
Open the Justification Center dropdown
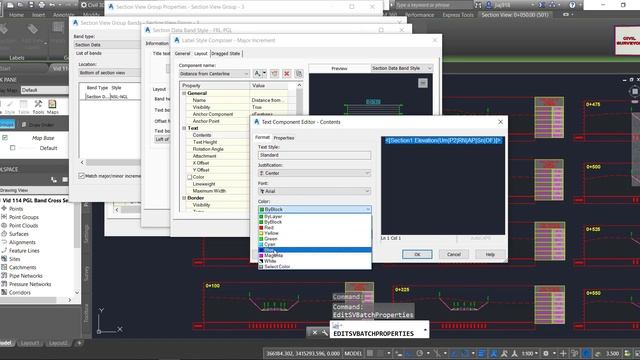[314, 173]
